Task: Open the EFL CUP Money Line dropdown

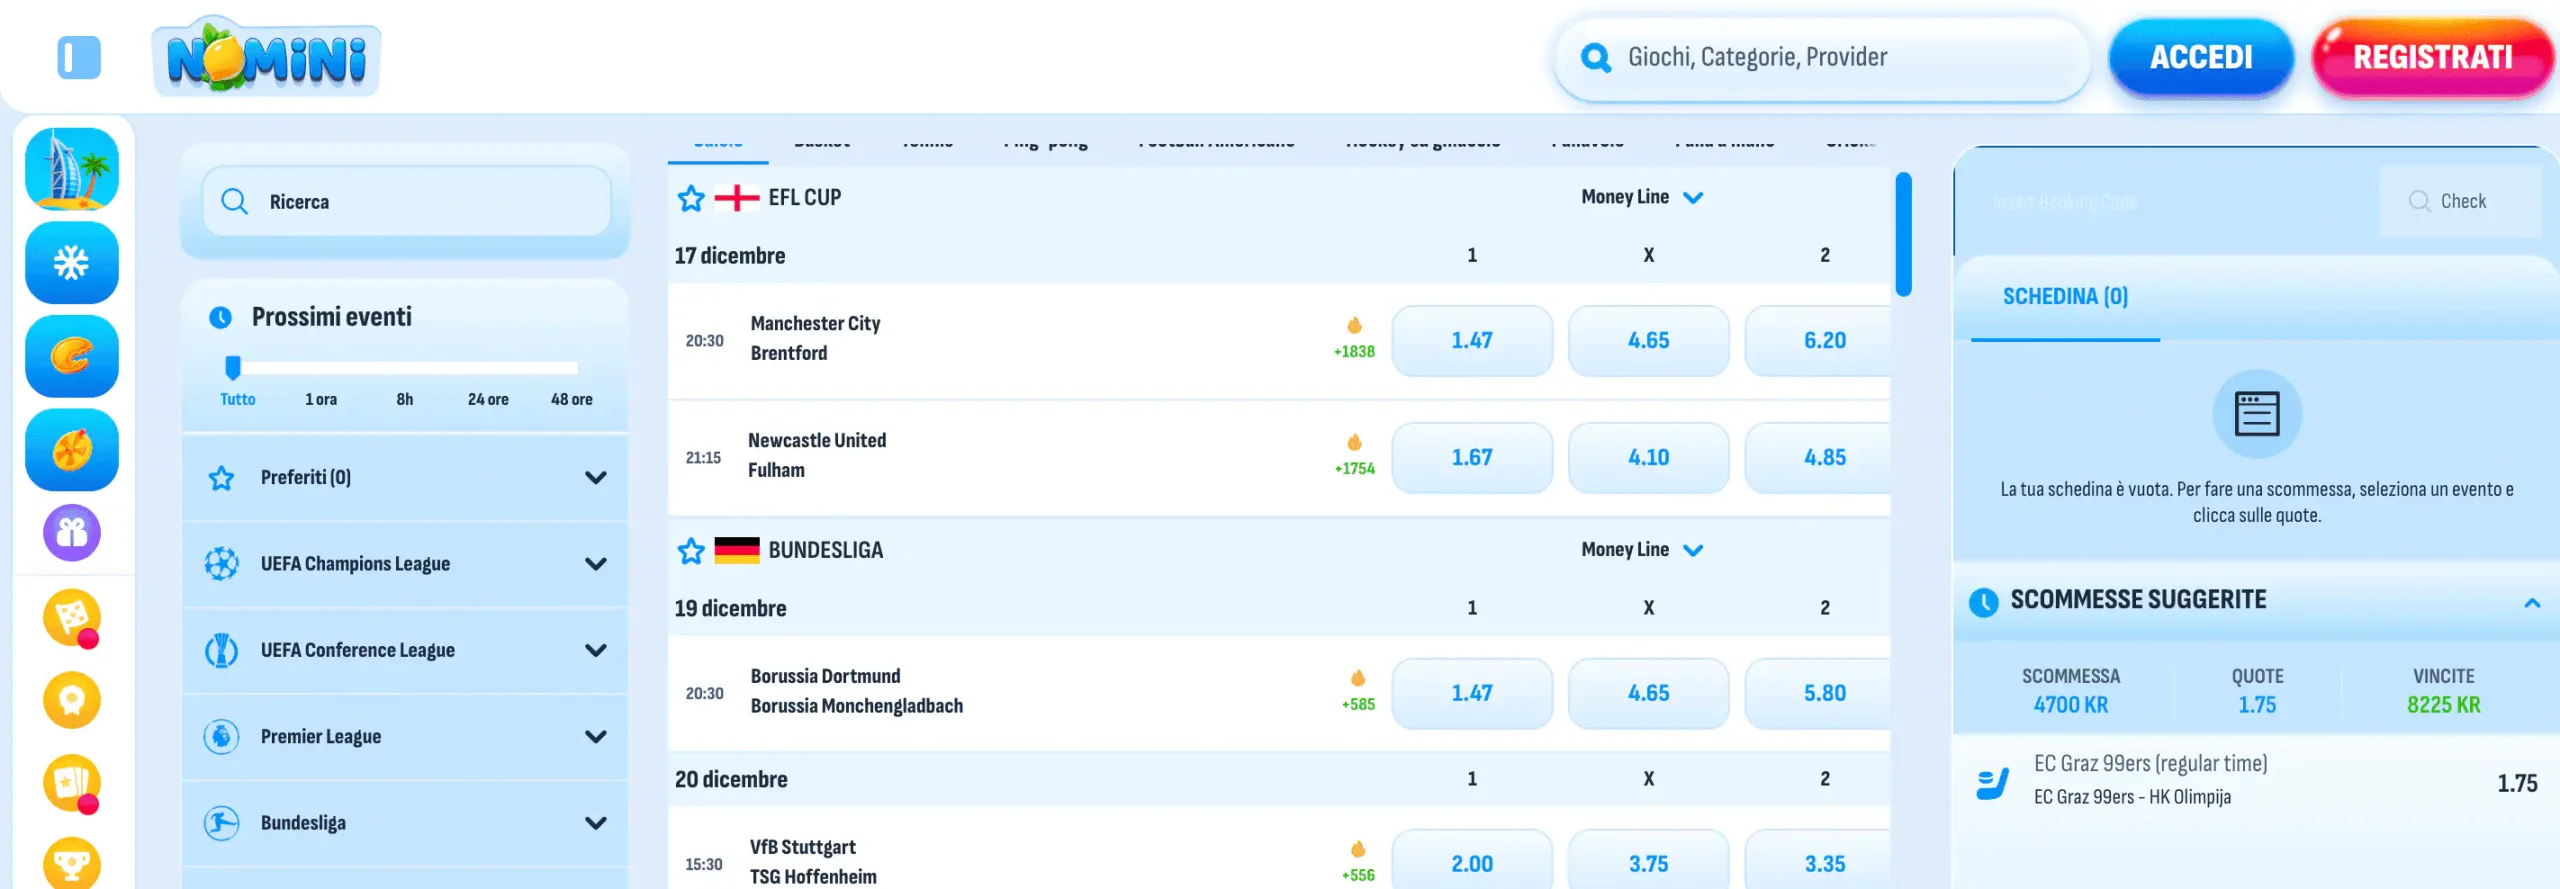Action: [1642, 197]
